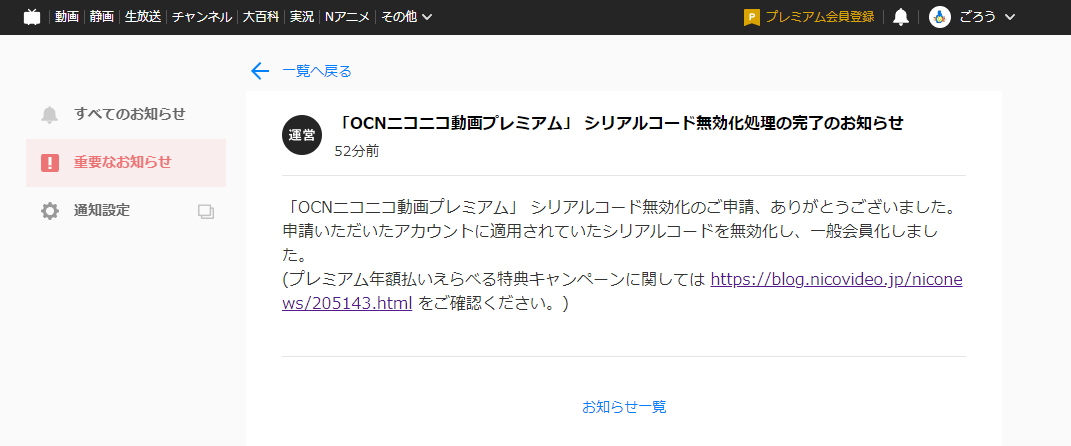The image size is (1071, 446).
Task: Click the back arrow icon
Action: 260,71
